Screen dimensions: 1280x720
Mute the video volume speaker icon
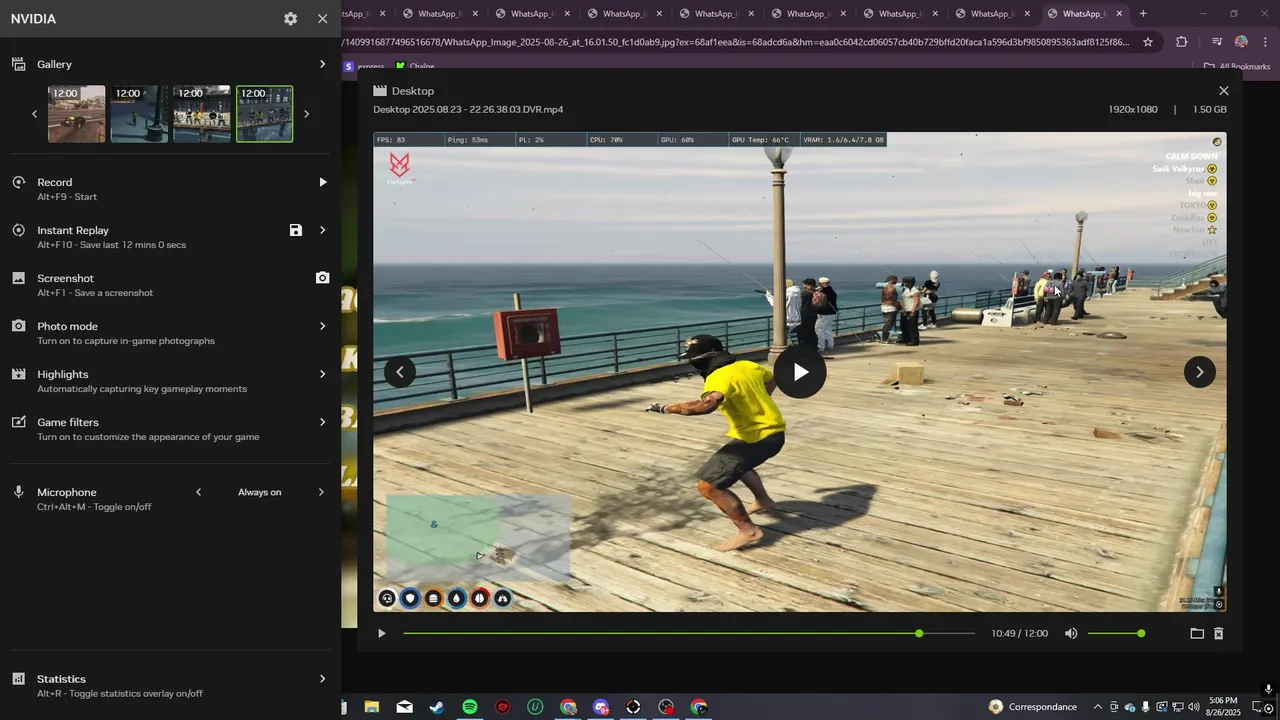point(1071,633)
